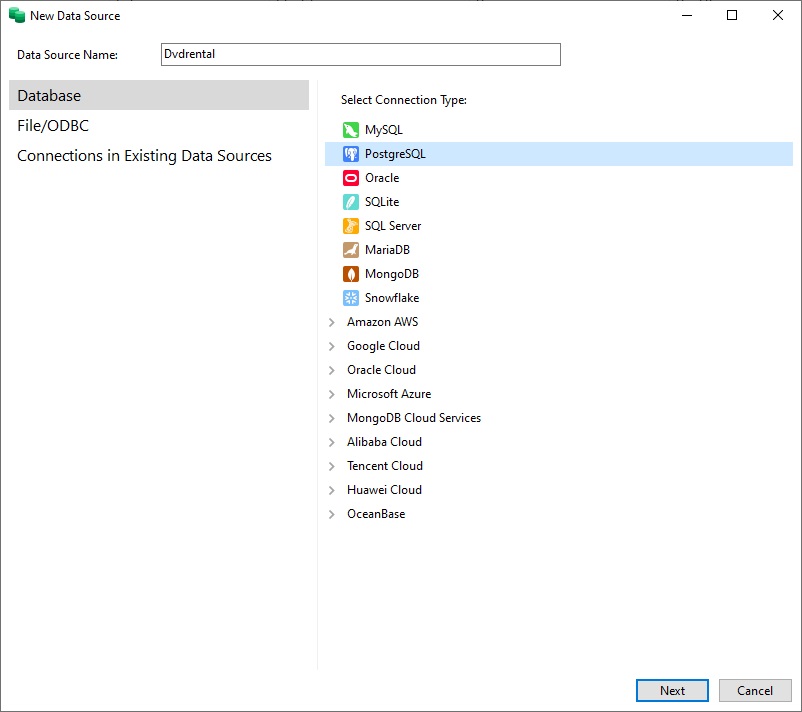
Task: Maximize the New Data Source window
Action: point(732,15)
